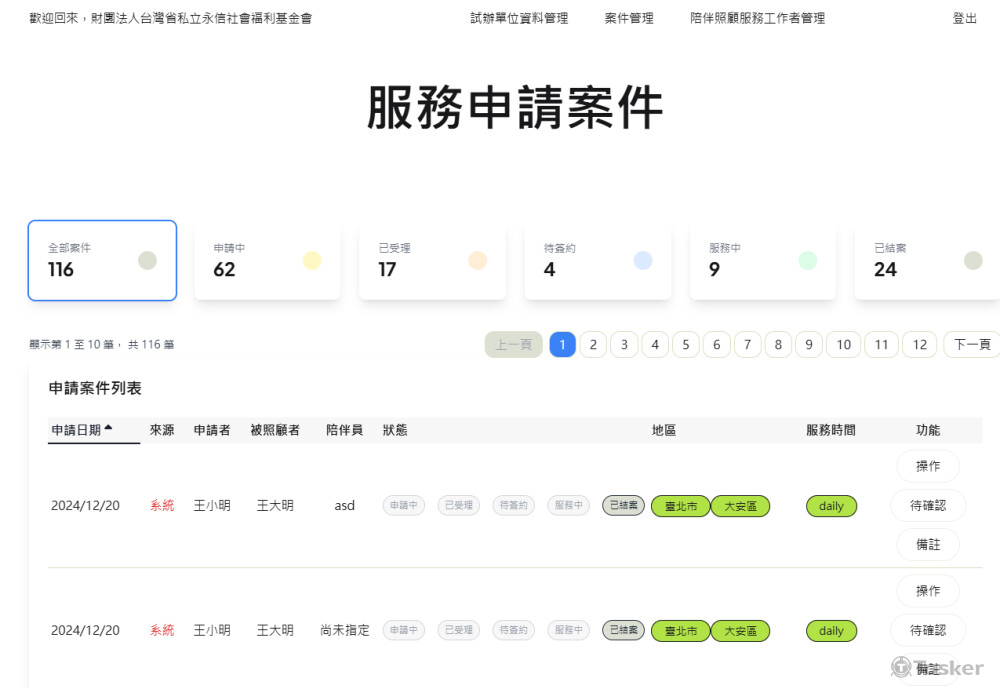The width and height of the screenshot is (1000, 688).
Task: Jump to page 12 of results
Action: pyautogui.click(x=920, y=345)
